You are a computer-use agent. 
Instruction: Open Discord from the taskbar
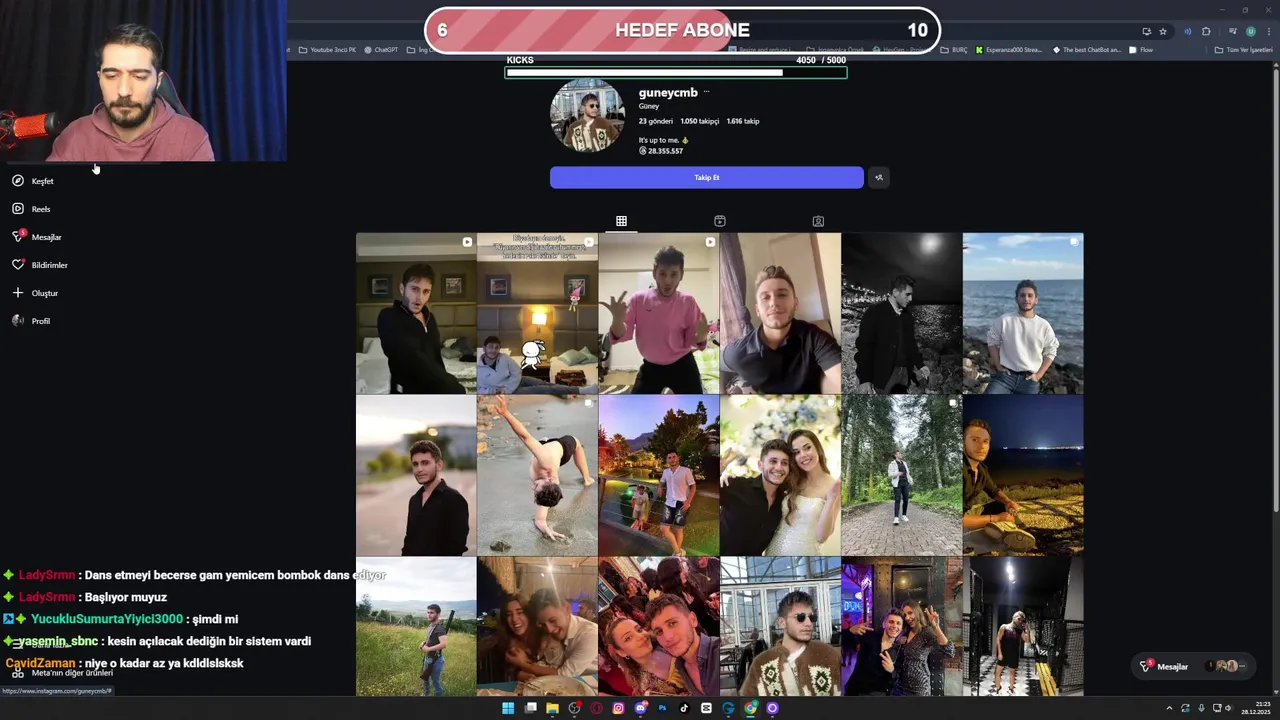point(640,708)
